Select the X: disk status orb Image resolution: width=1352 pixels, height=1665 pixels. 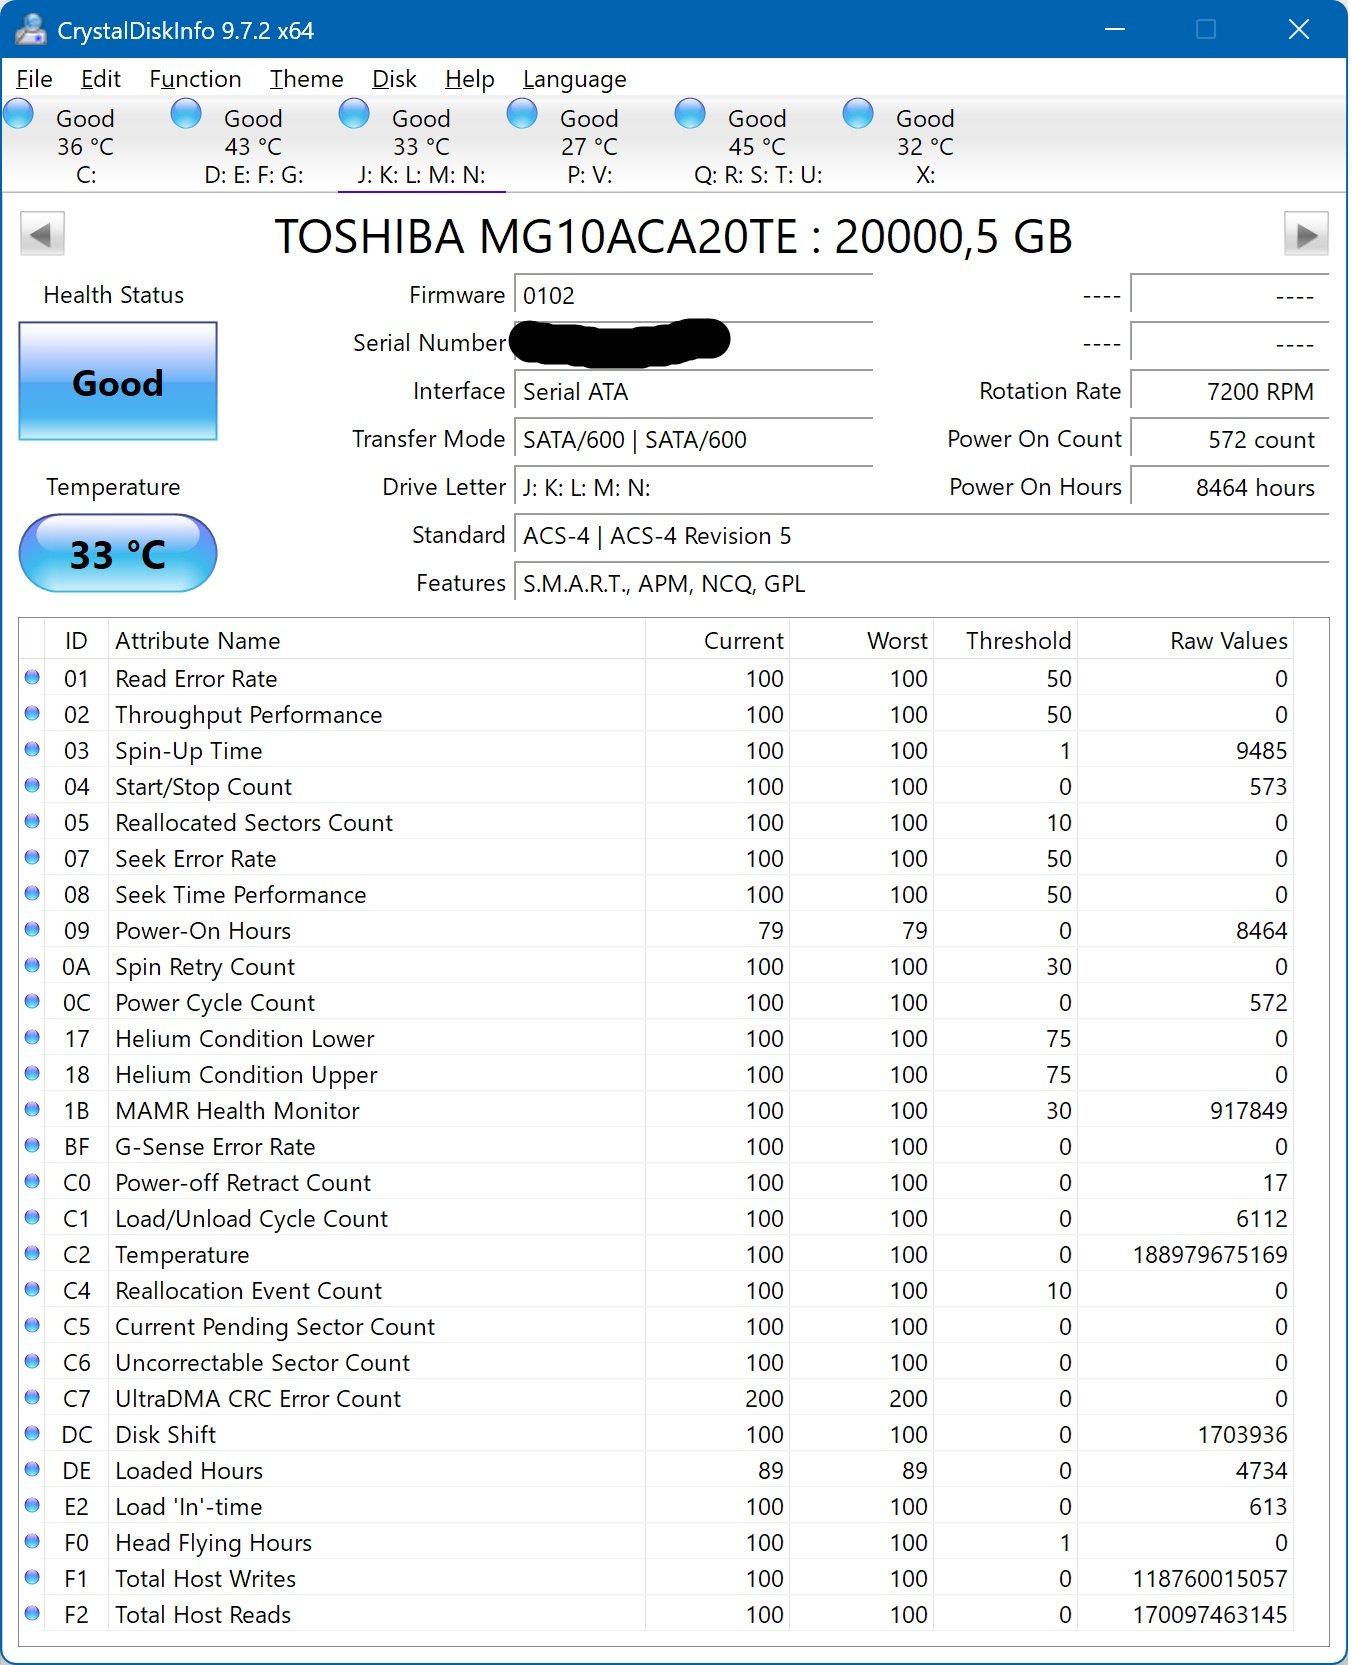859,115
